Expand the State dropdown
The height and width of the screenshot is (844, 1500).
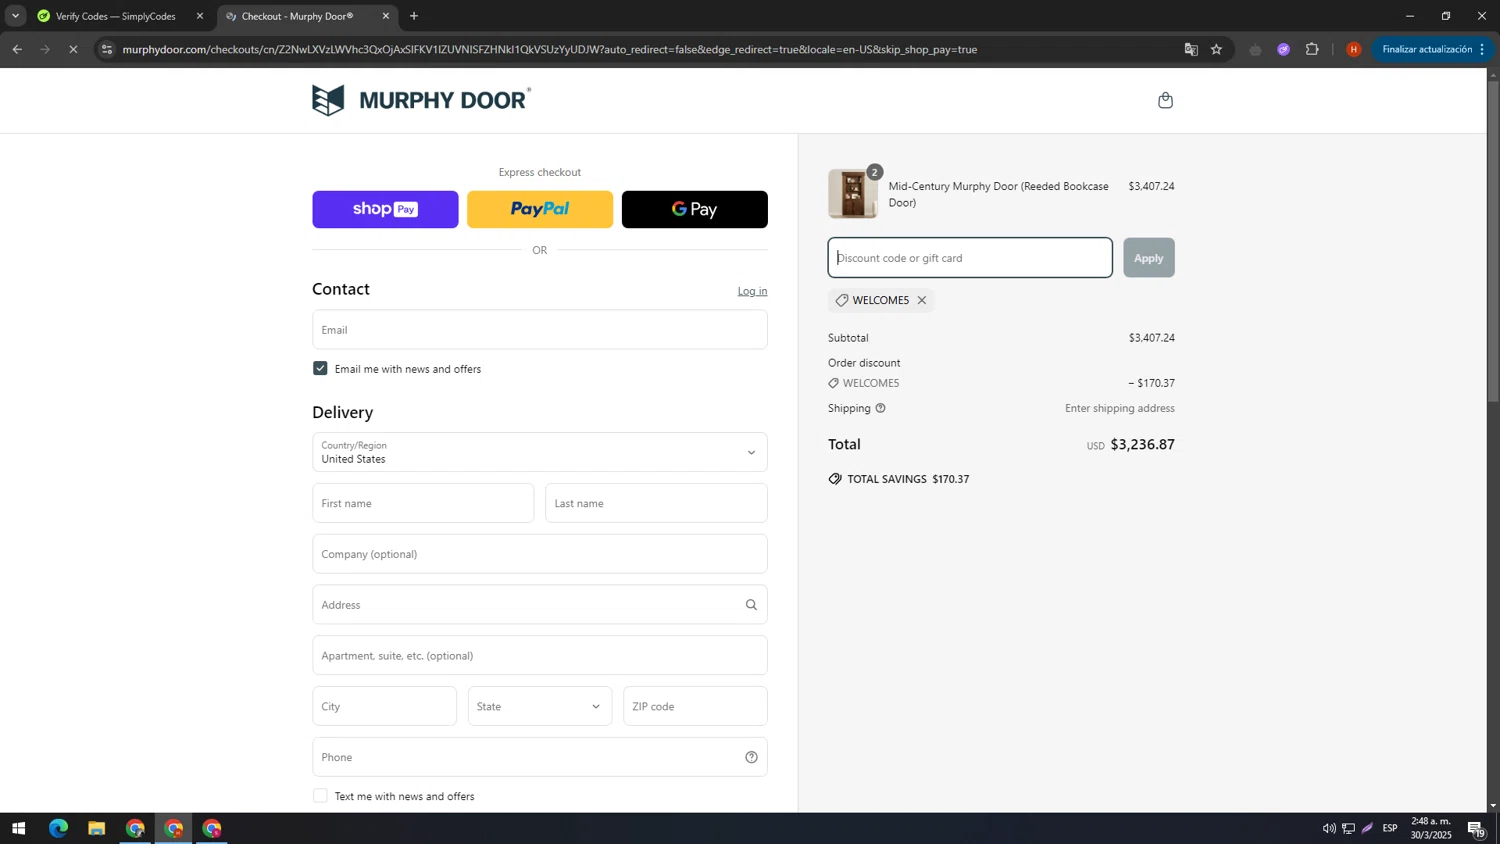(539, 706)
